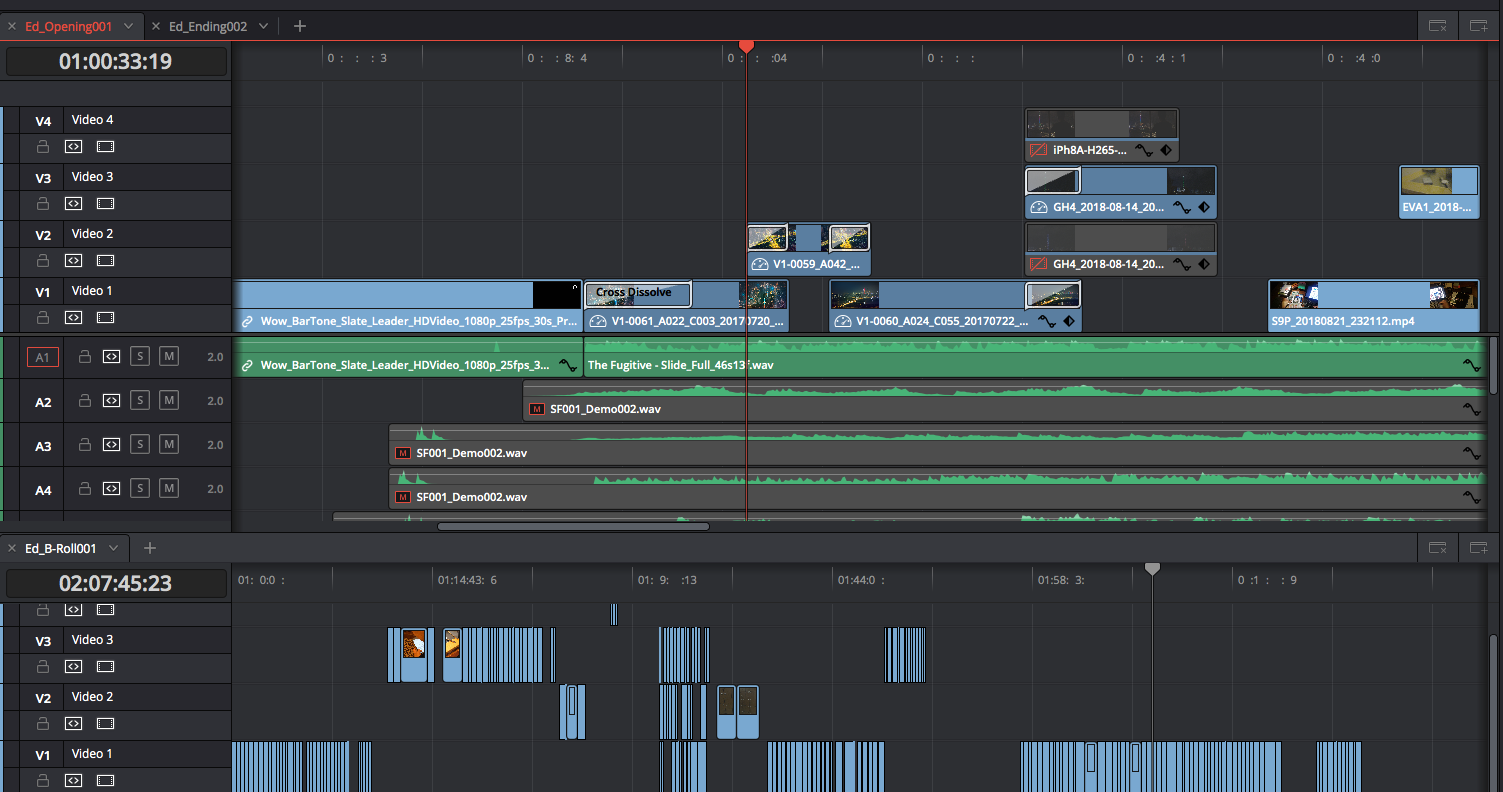Grab the gray playhead in Ed_B-Roll001 ruler
Screen dimensions: 1503x792
pos(1152,568)
